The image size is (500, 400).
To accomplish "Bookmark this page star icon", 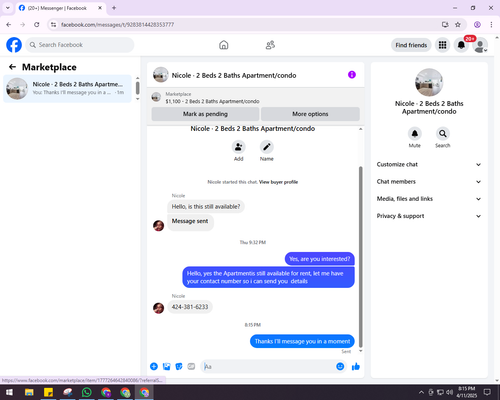I will [x=458, y=25].
